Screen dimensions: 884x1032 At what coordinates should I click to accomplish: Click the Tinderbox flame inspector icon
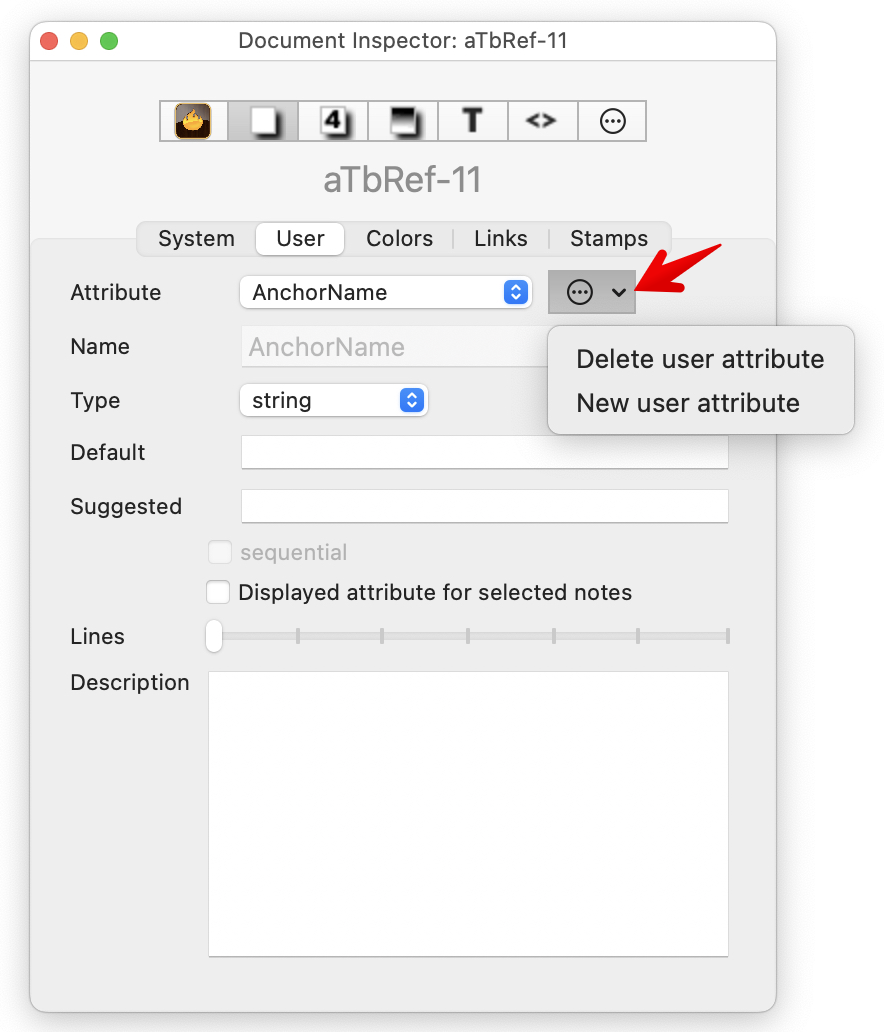pos(194,122)
